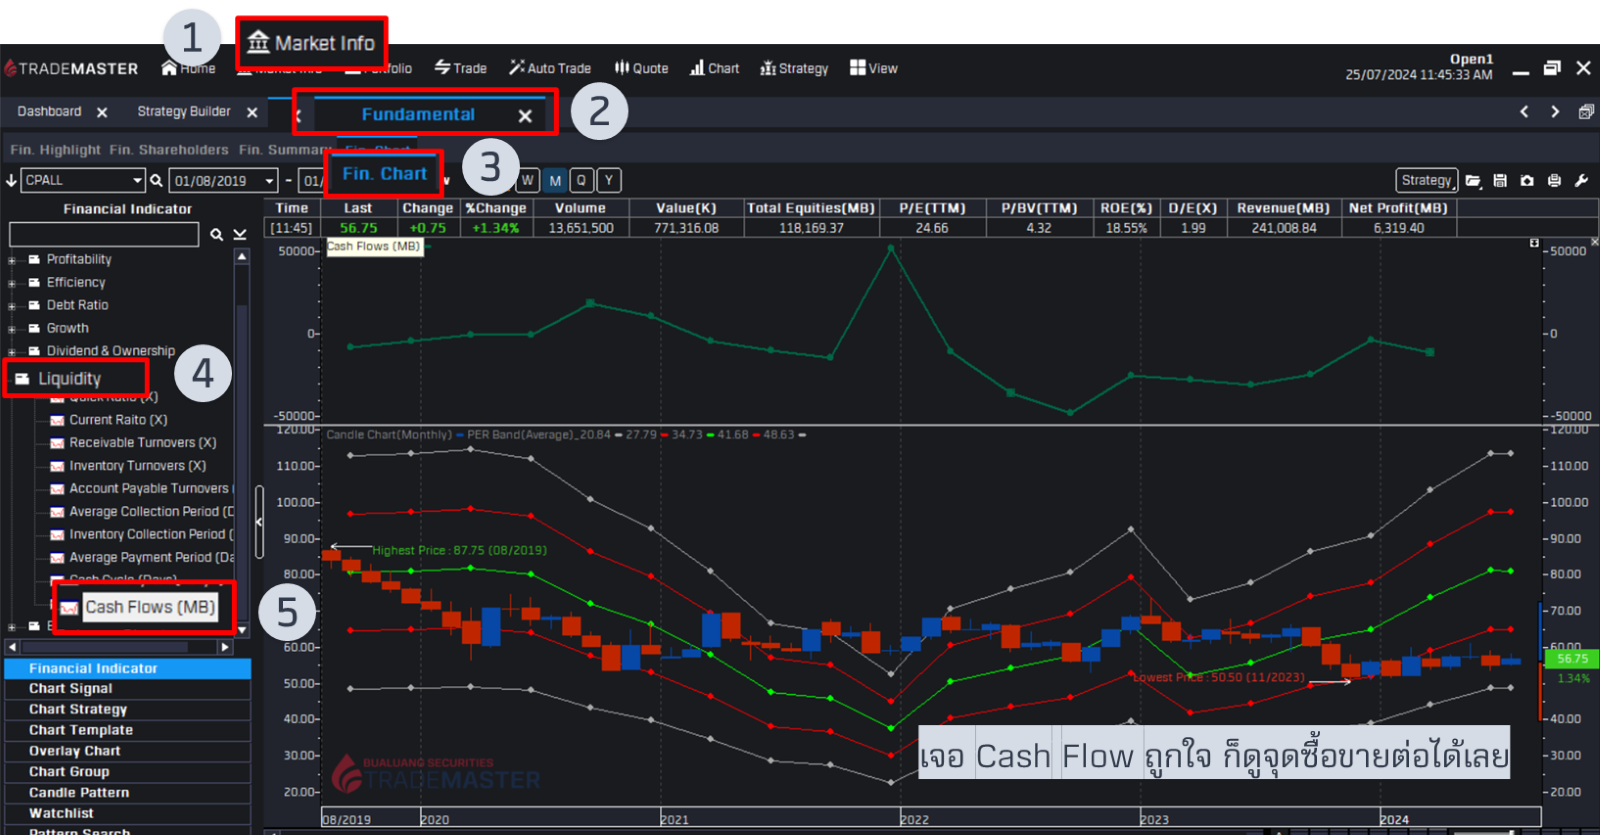Select monthly M timeframe
Screen dimensions: 1600x835
point(555,180)
